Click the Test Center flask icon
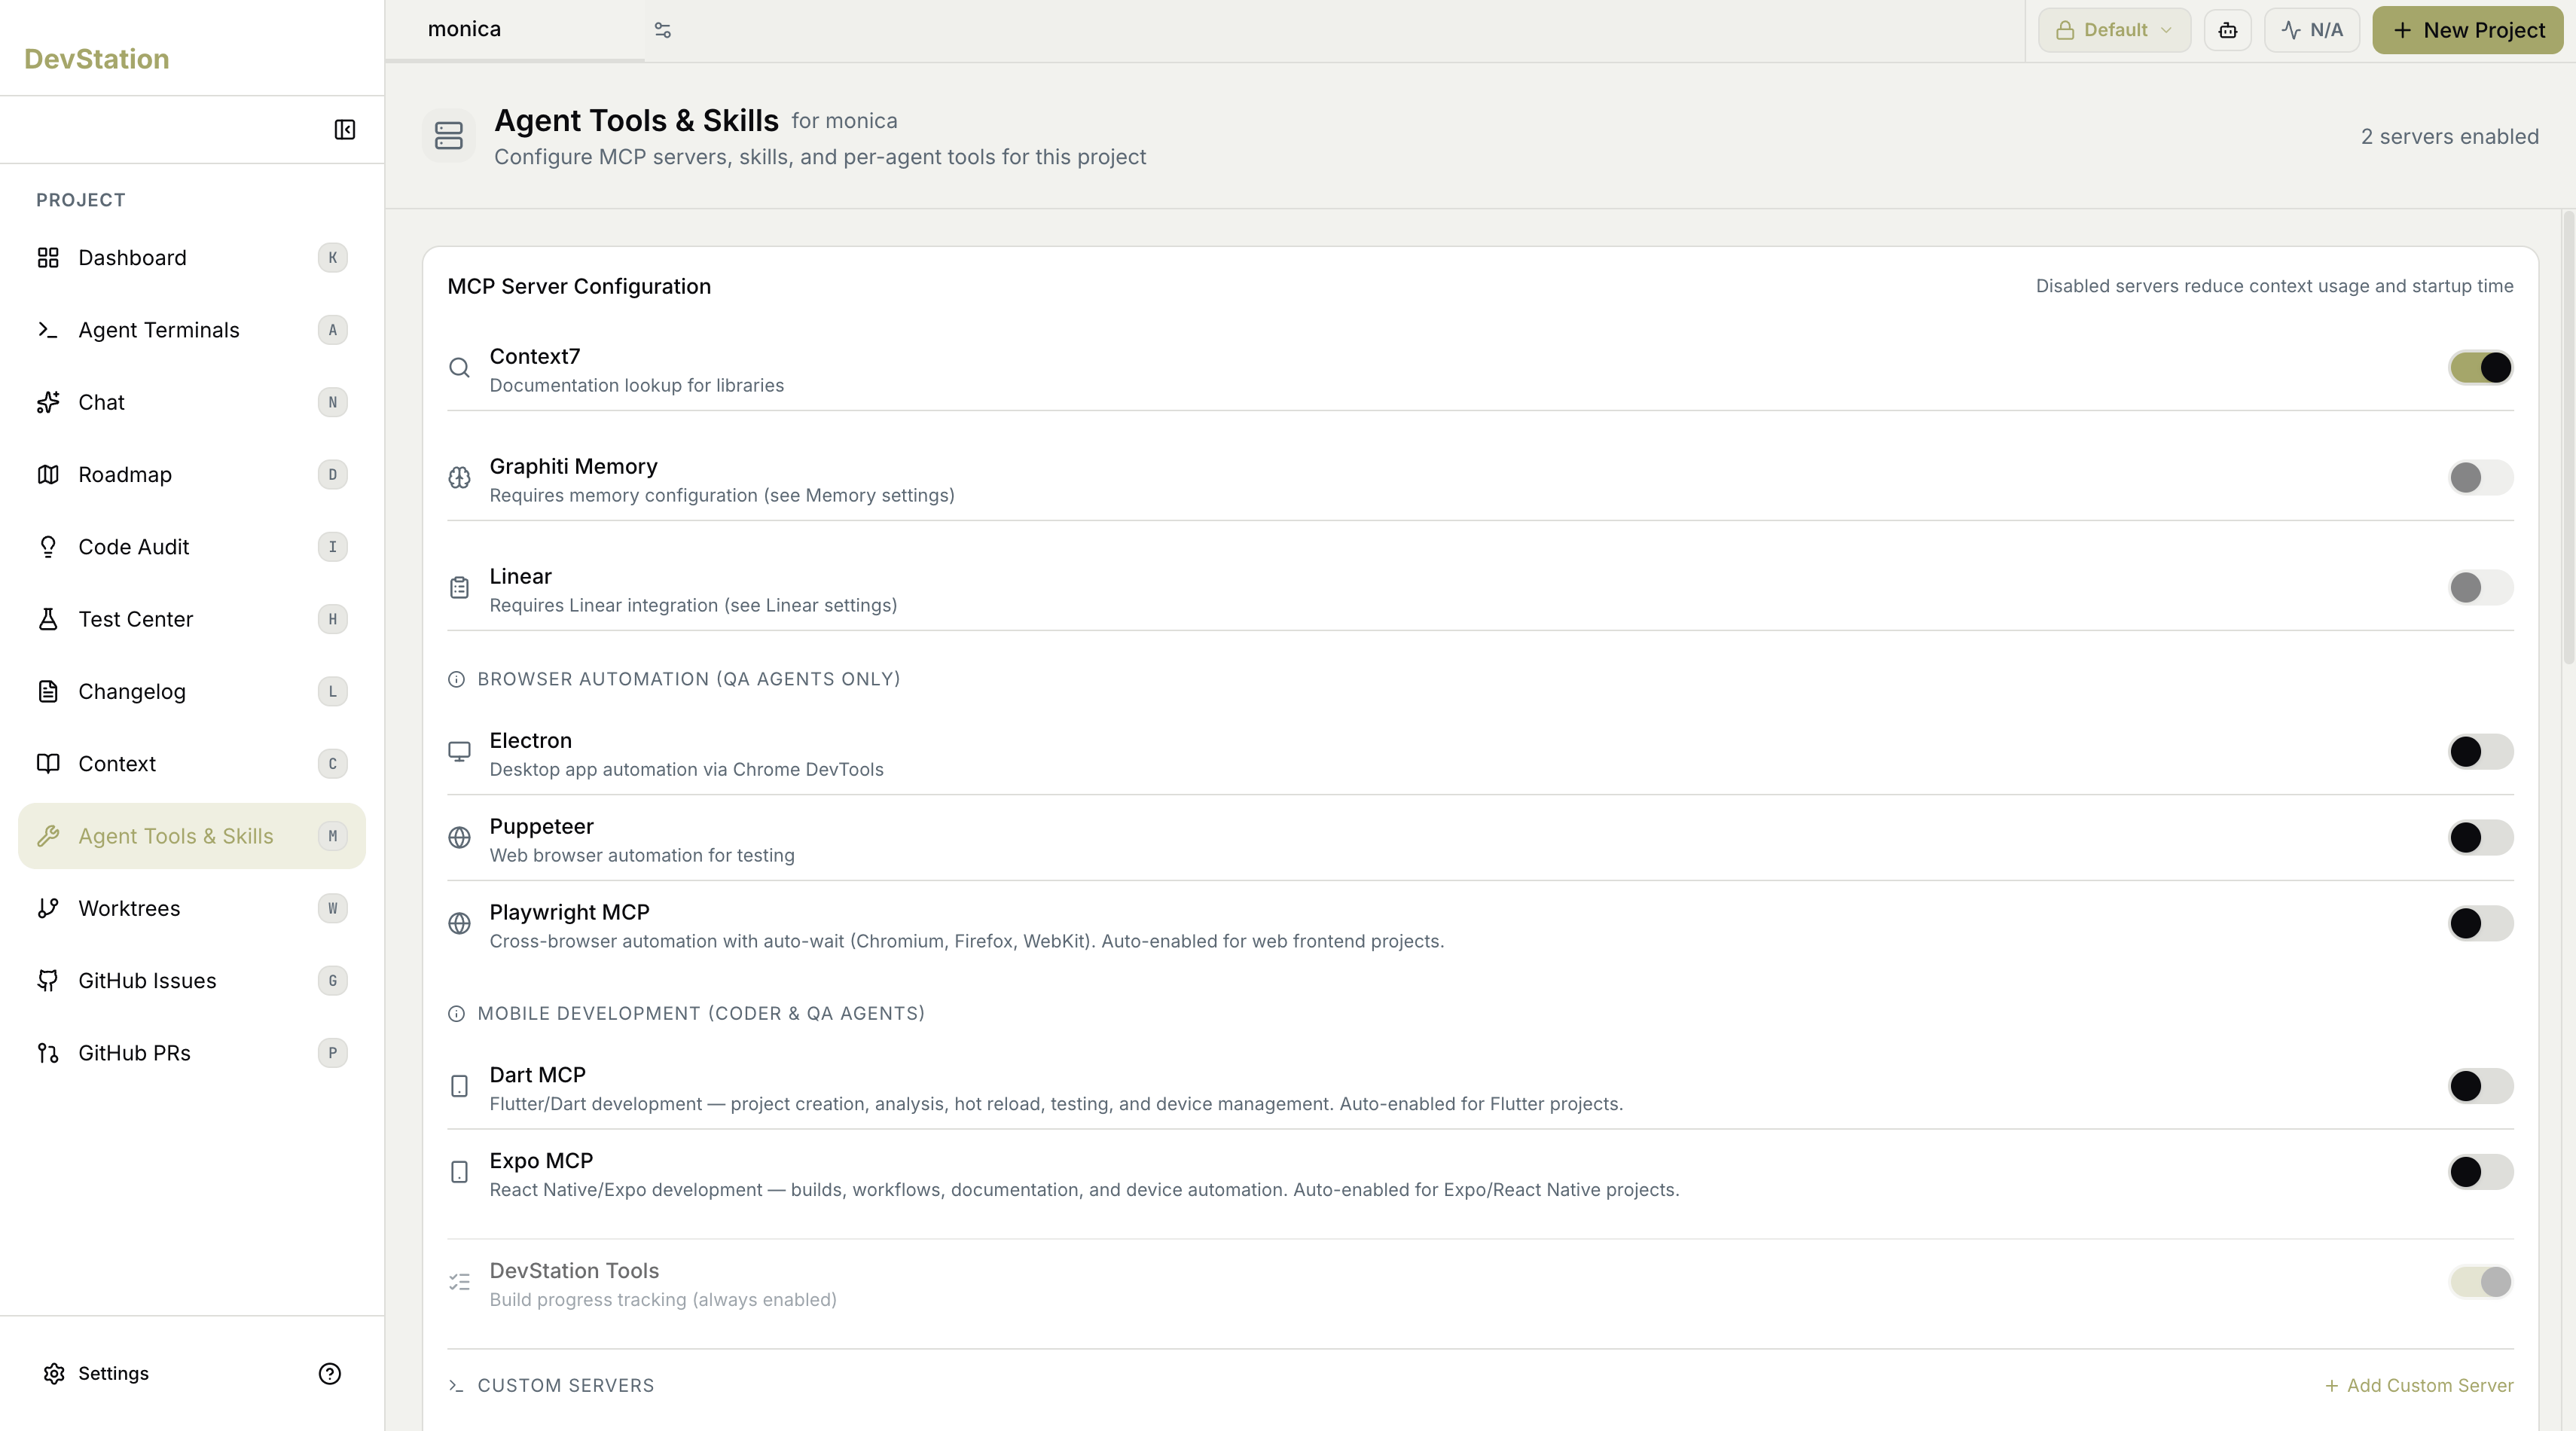The height and width of the screenshot is (1431, 2576). click(48, 619)
